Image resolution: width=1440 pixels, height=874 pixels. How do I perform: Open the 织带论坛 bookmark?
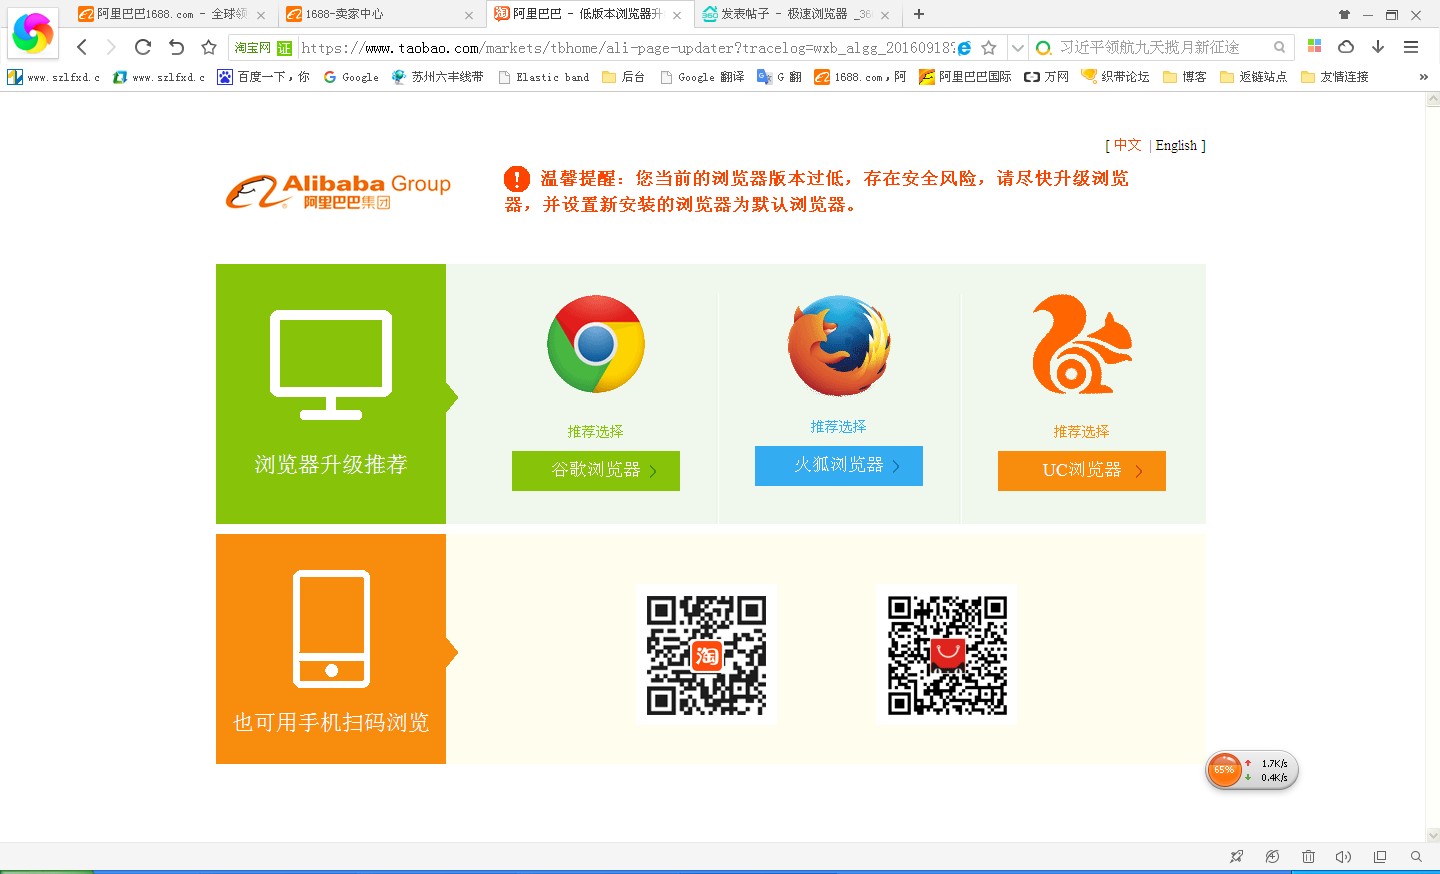(1115, 77)
